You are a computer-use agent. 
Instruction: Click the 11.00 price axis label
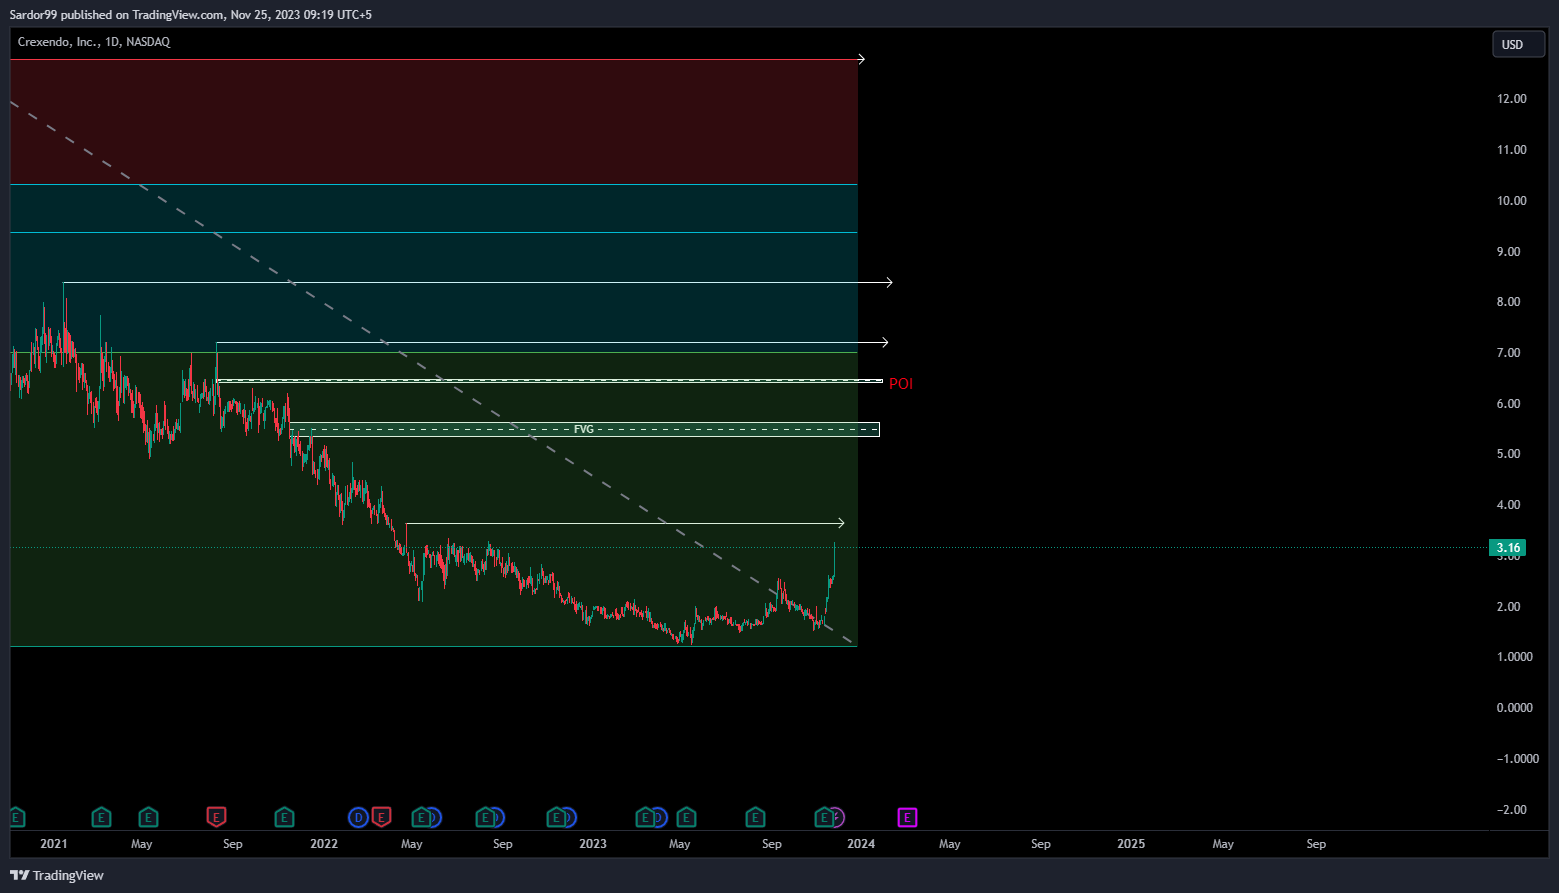1511,150
